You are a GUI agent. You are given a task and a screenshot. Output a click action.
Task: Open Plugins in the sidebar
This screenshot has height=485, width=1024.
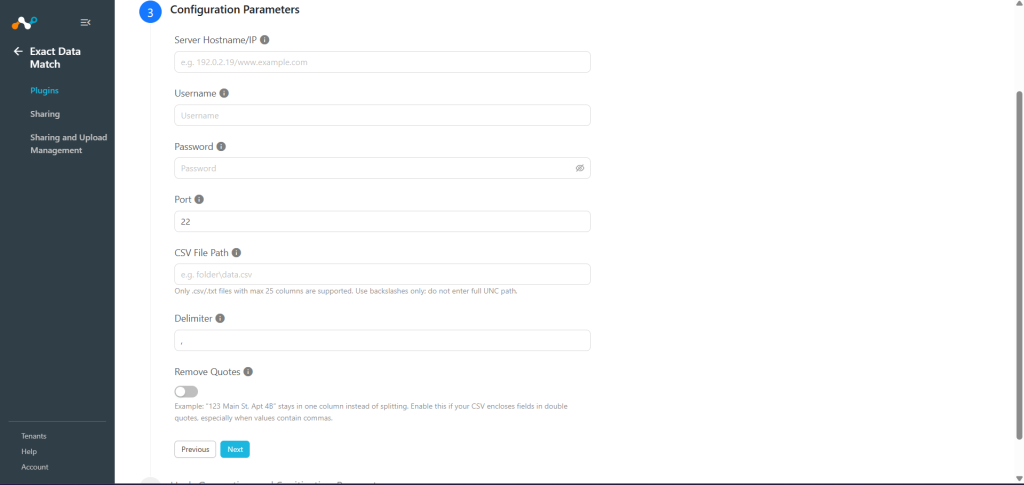click(44, 91)
